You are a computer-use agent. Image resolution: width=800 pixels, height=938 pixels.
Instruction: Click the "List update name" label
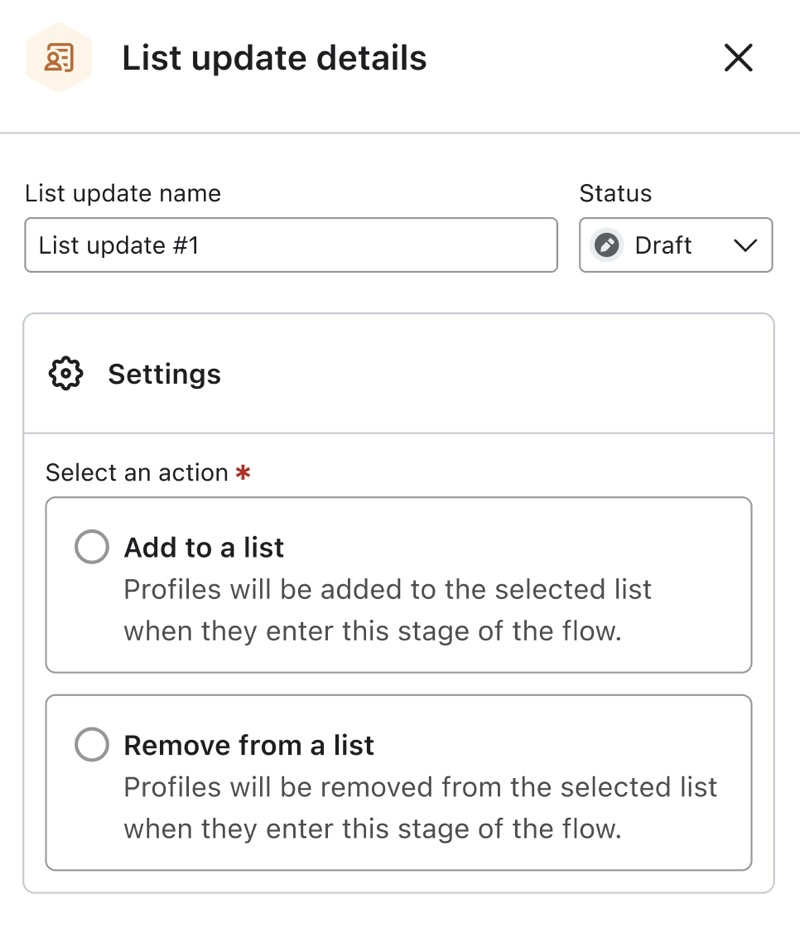point(123,193)
